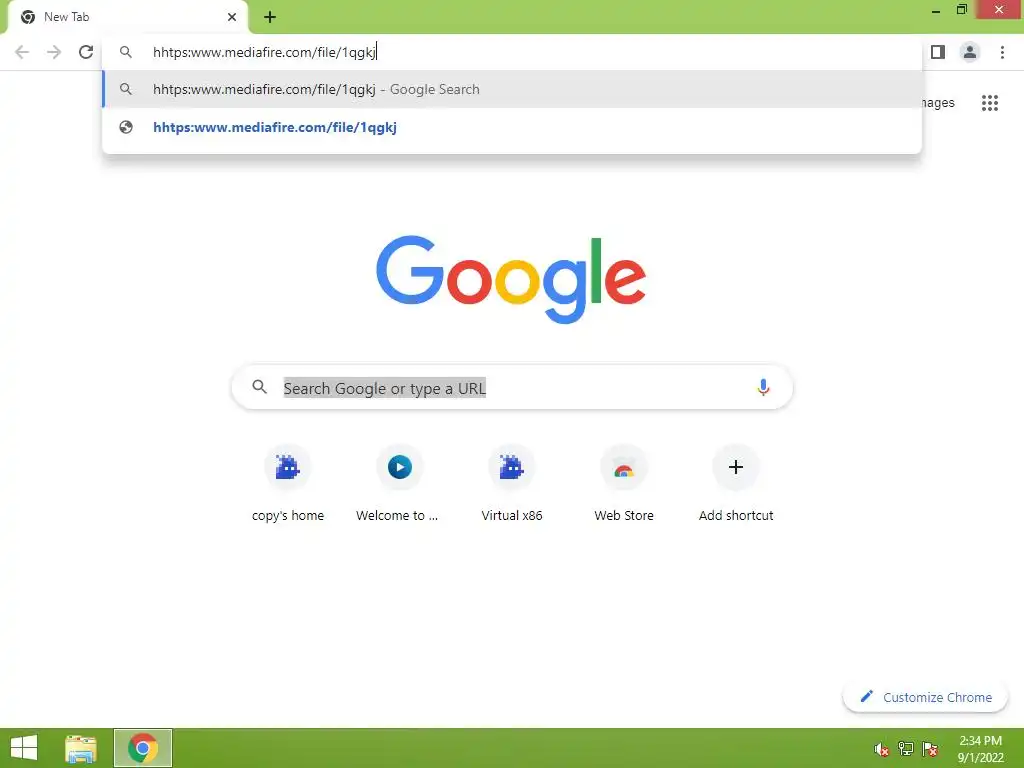This screenshot has width=1024, height=768.
Task: Click Customize Chrome button
Action: (925, 697)
